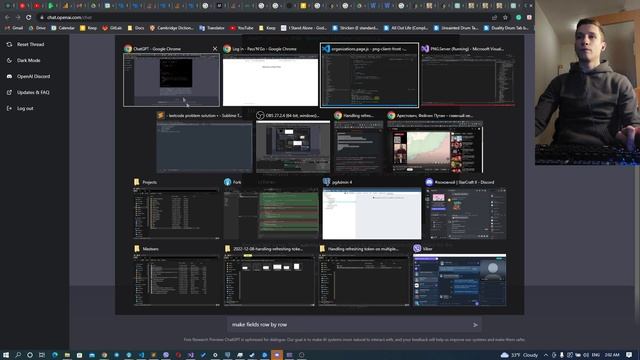Click the Visual Studio icon in task switcher

(x=425, y=49)
